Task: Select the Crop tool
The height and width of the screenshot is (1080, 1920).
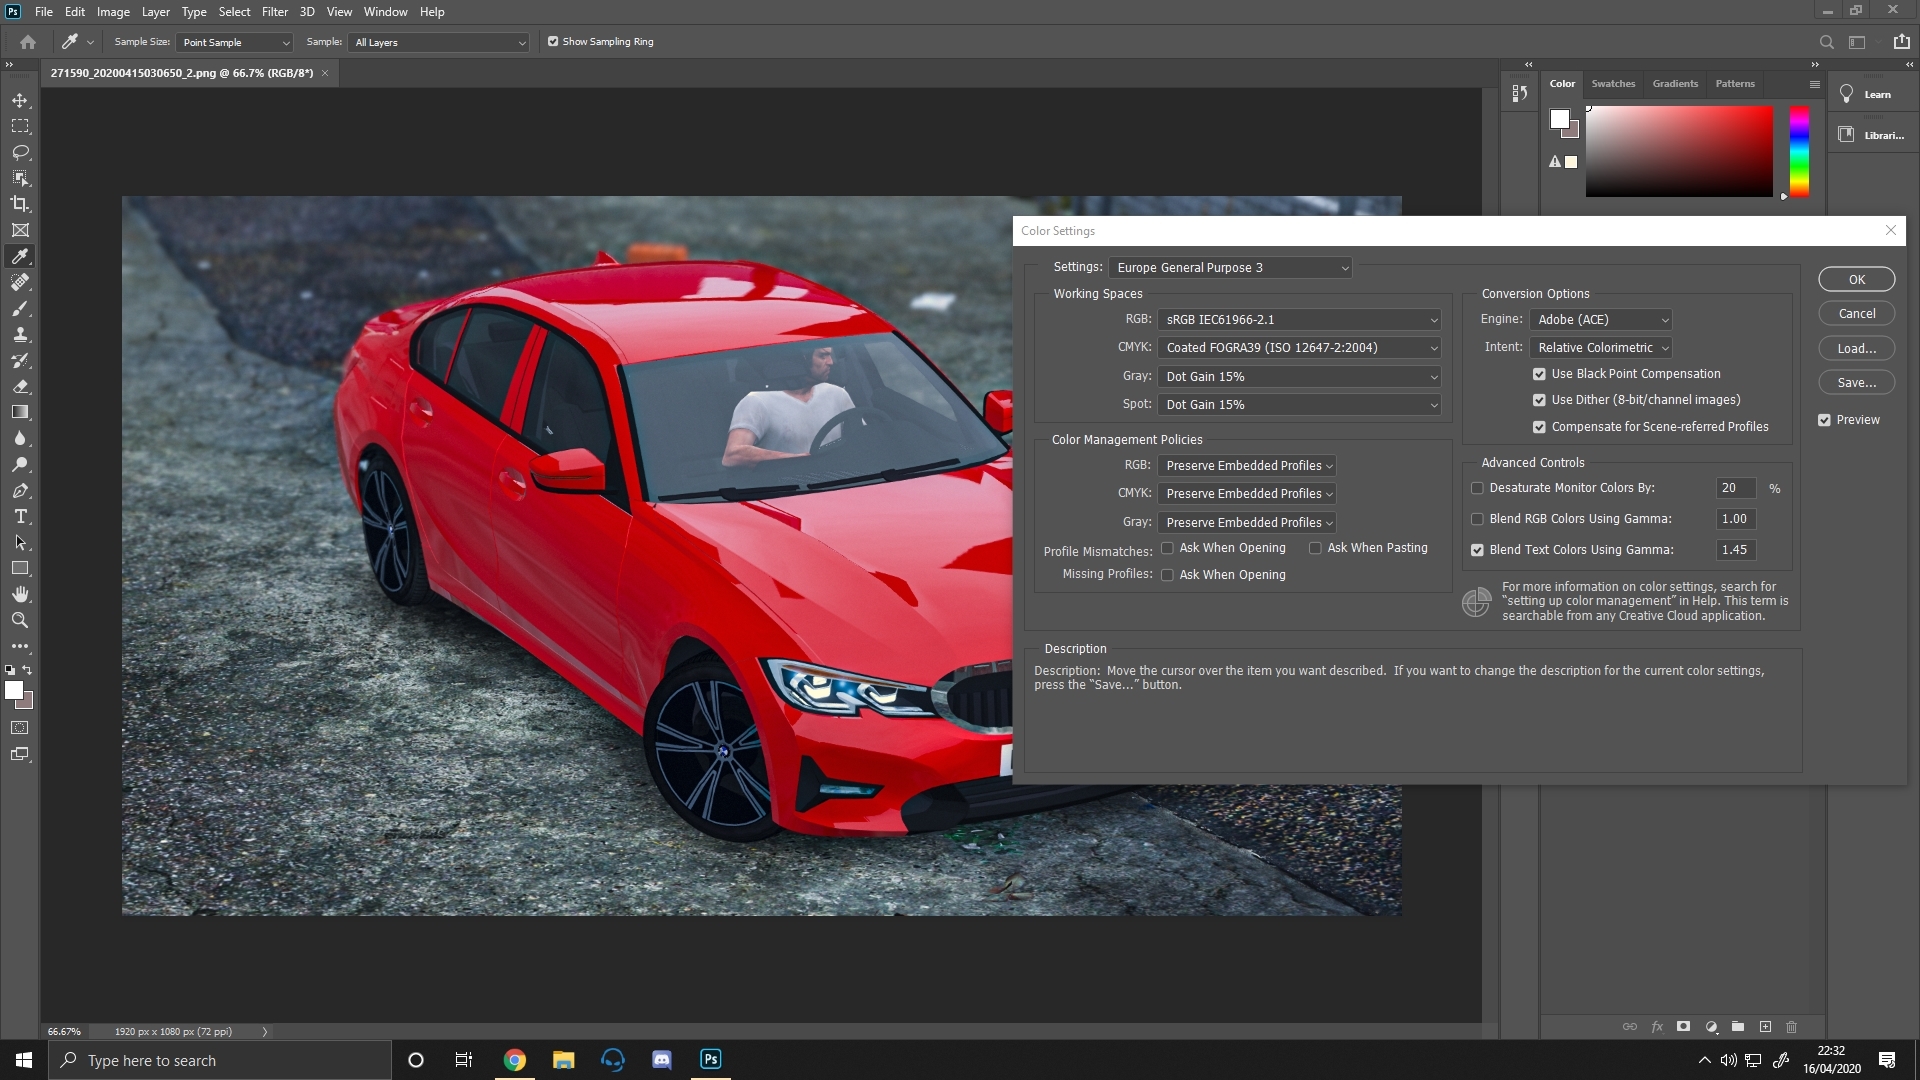Action: [x=20, y=204]
